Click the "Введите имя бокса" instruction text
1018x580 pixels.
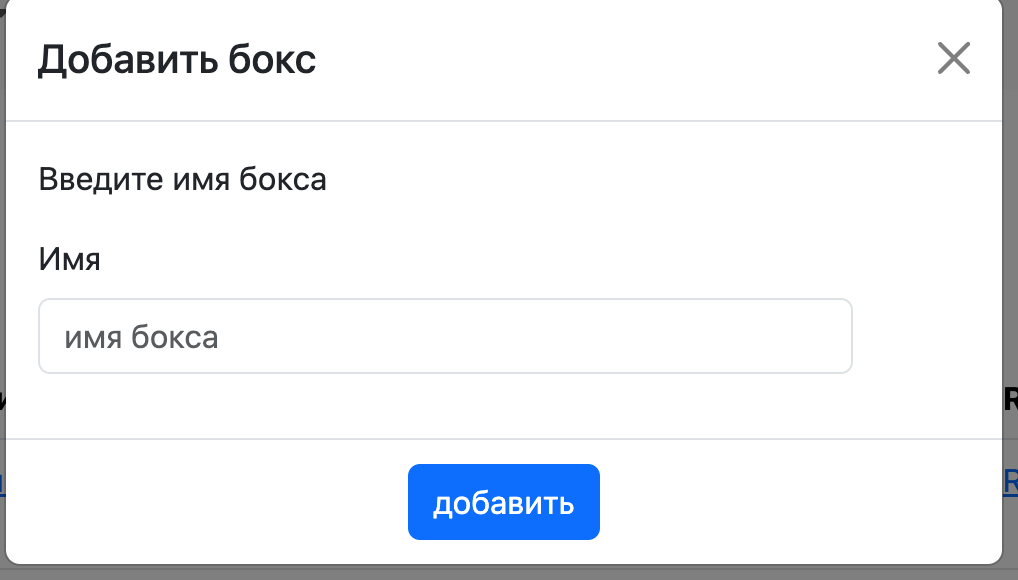(183, 180)
